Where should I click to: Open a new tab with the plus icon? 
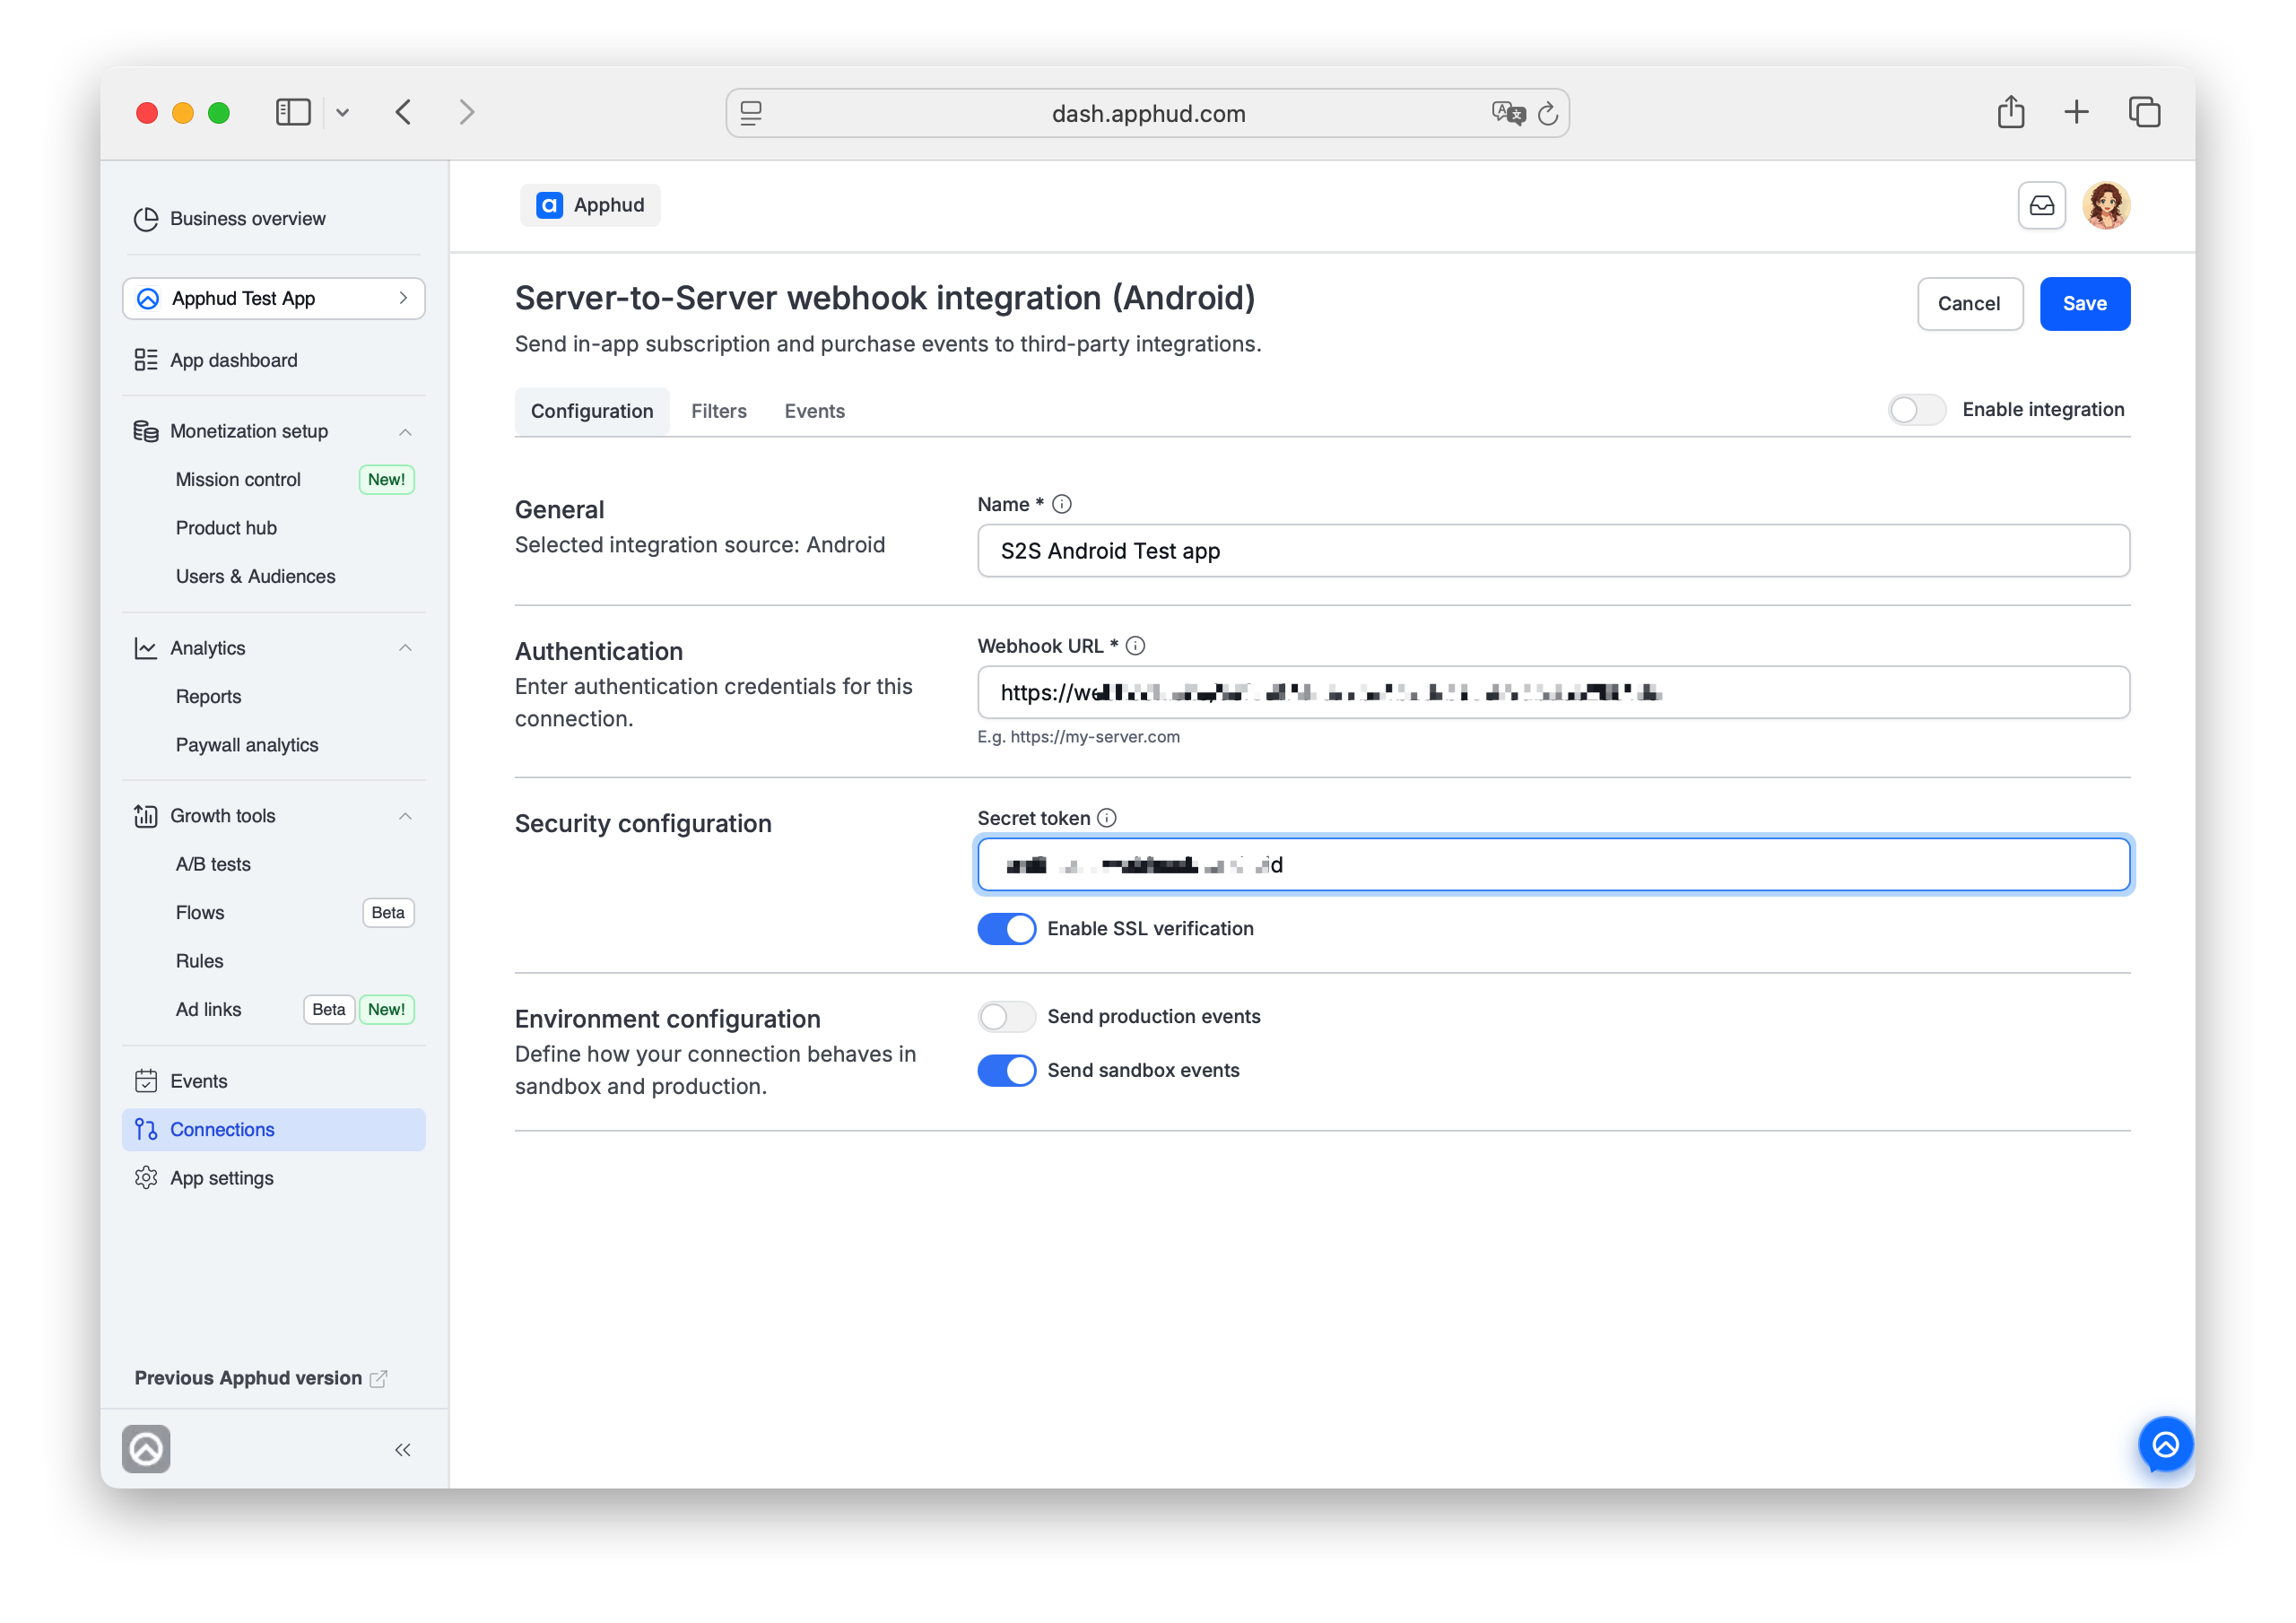(x=2077, y=111)
